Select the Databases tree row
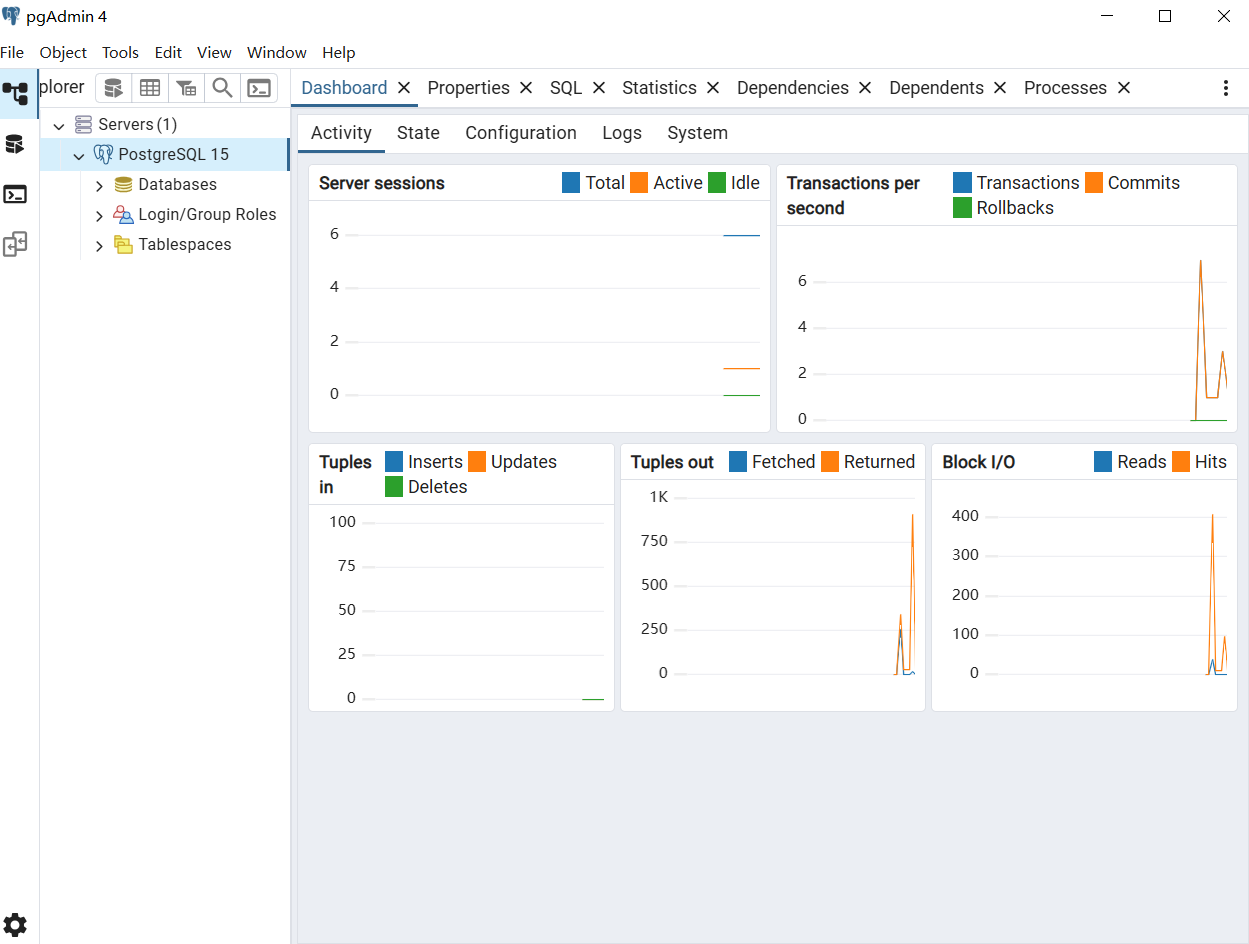The width and height of the screenshot is (1249, 944). [164, 184]
